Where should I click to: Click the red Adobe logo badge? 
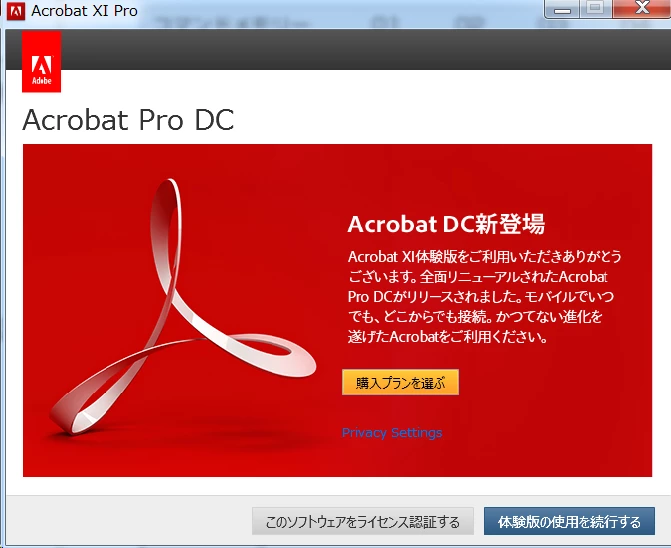(x=42, y=62)
